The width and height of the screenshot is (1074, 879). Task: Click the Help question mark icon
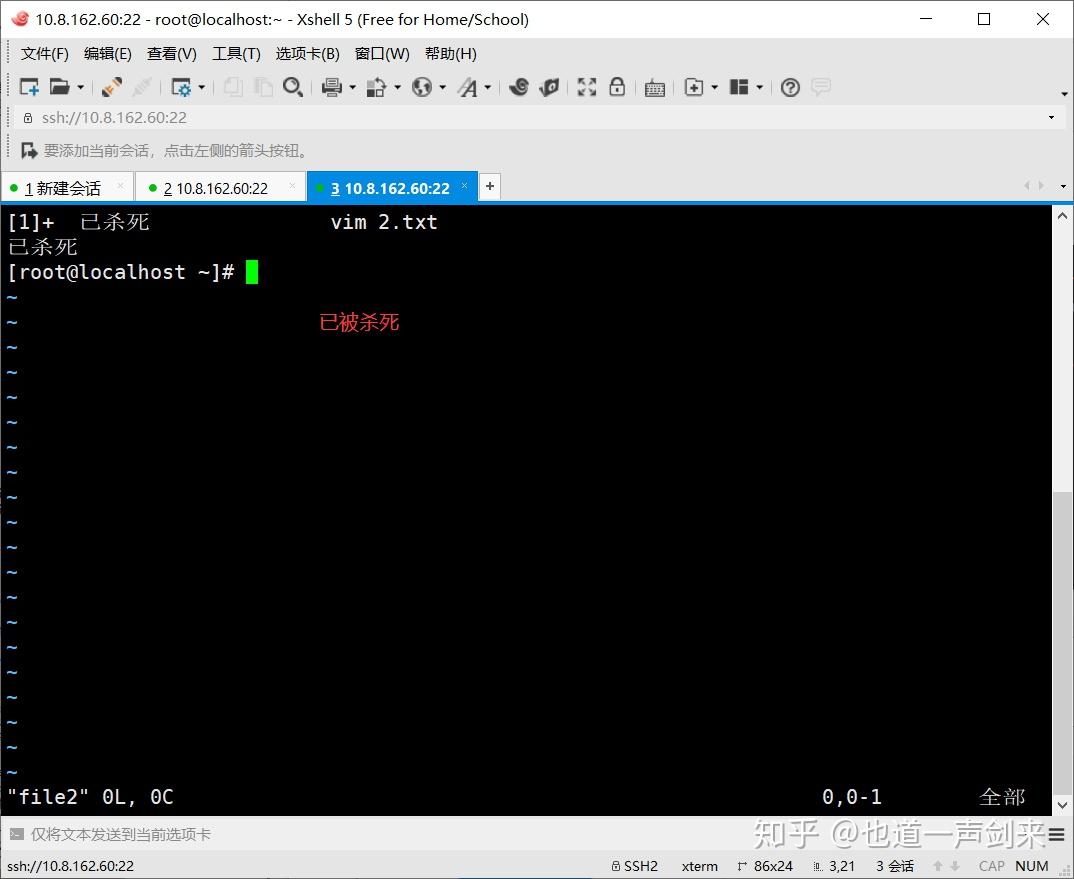coord(790,87)
